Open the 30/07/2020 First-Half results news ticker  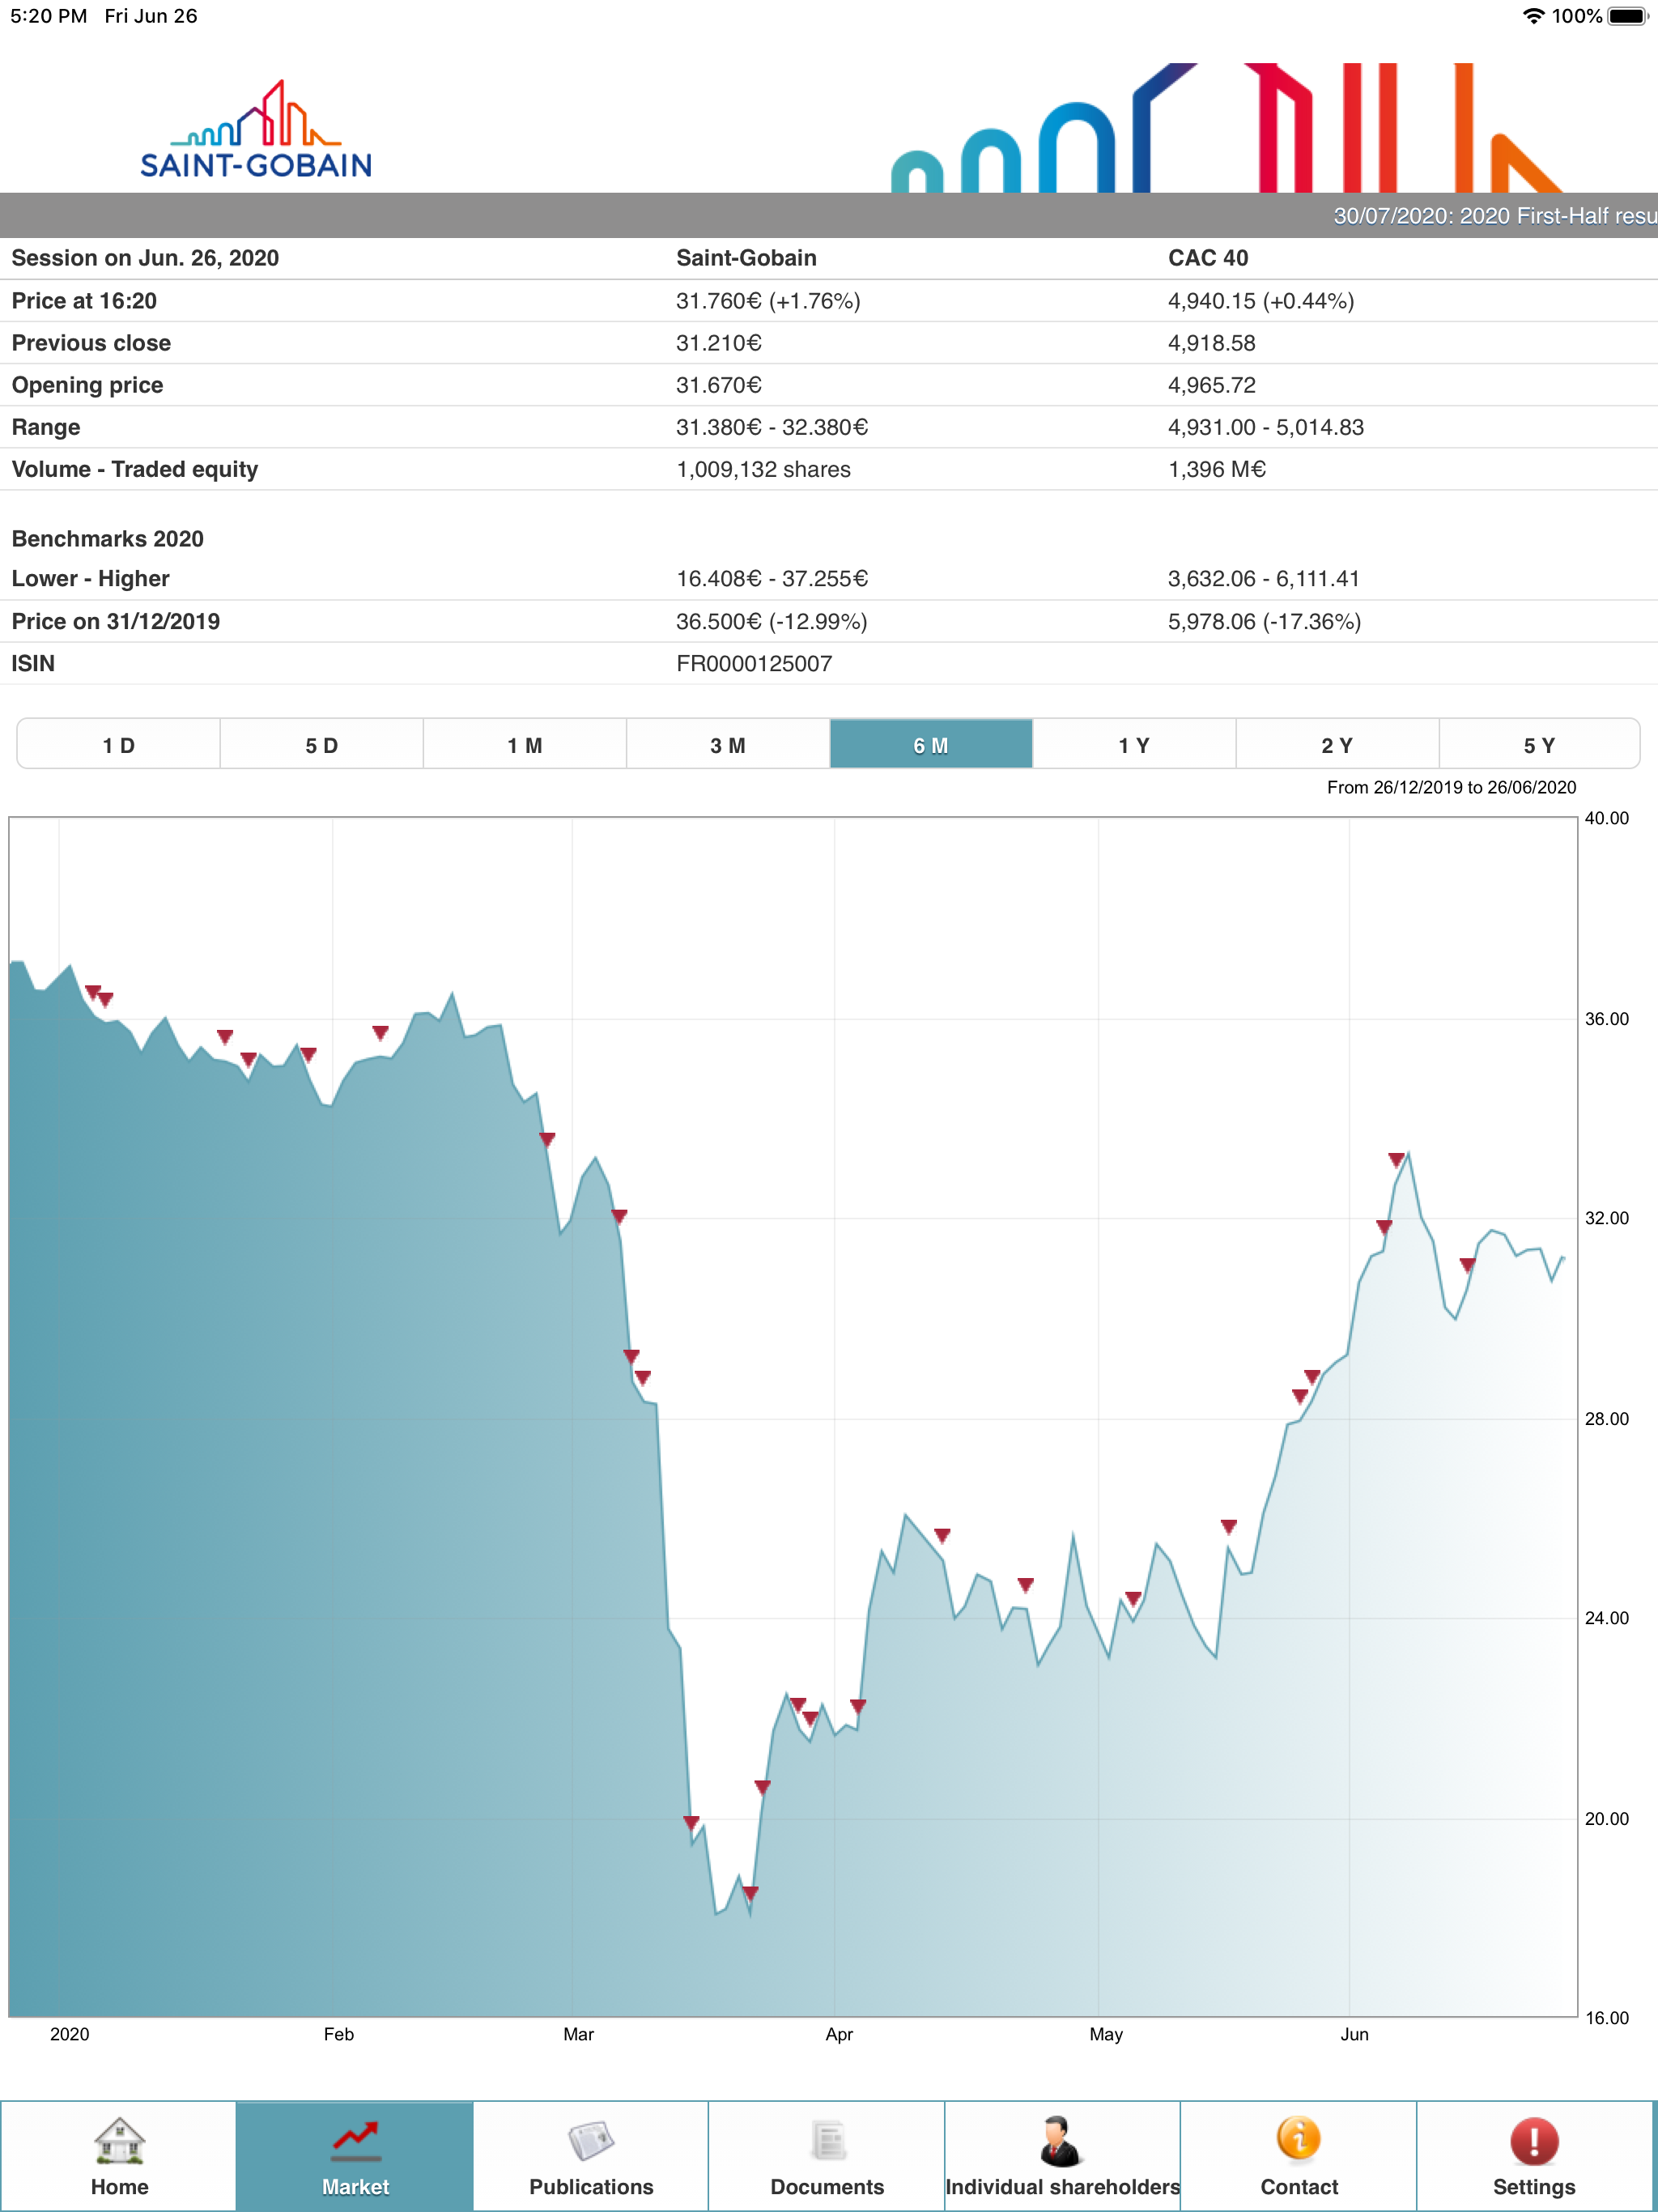(x=1495, y=216)
